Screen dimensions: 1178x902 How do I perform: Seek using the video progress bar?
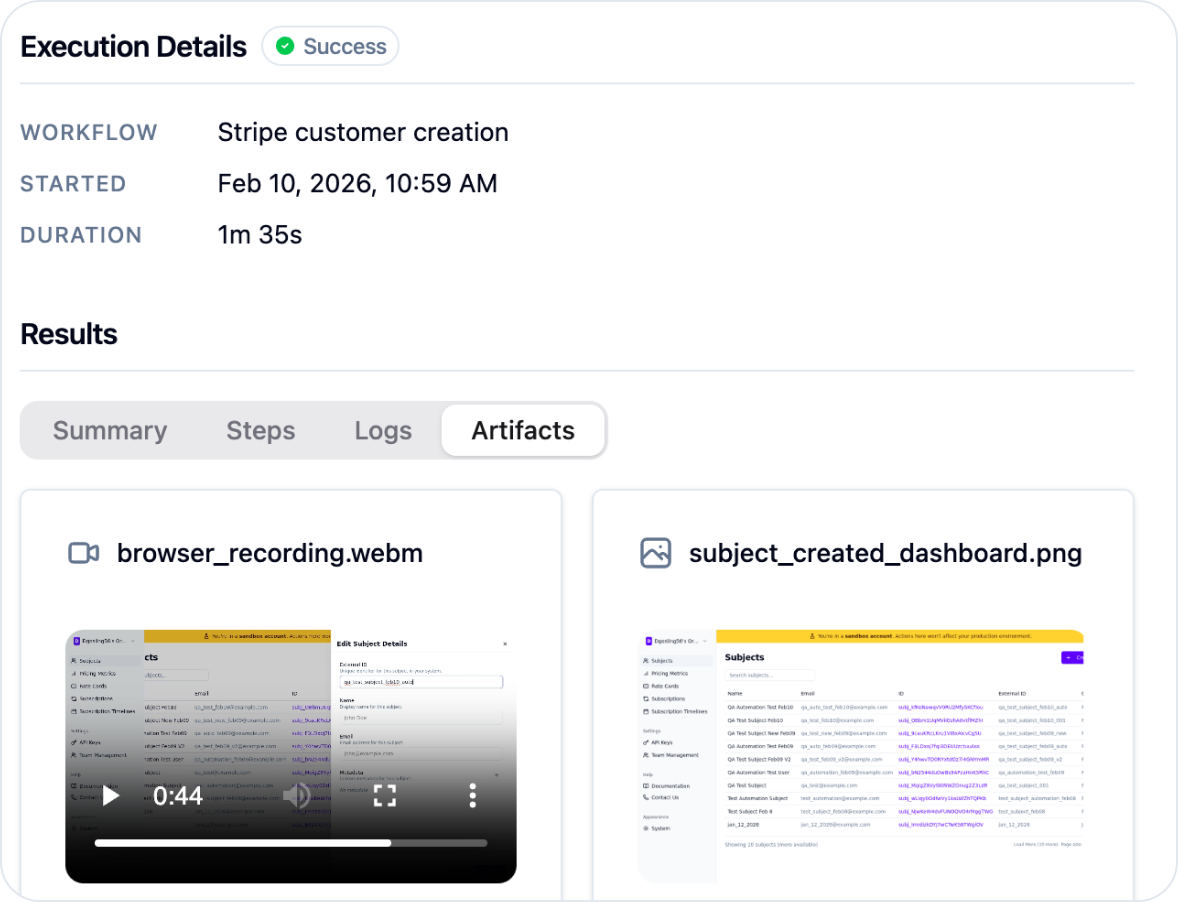(290, 842)
